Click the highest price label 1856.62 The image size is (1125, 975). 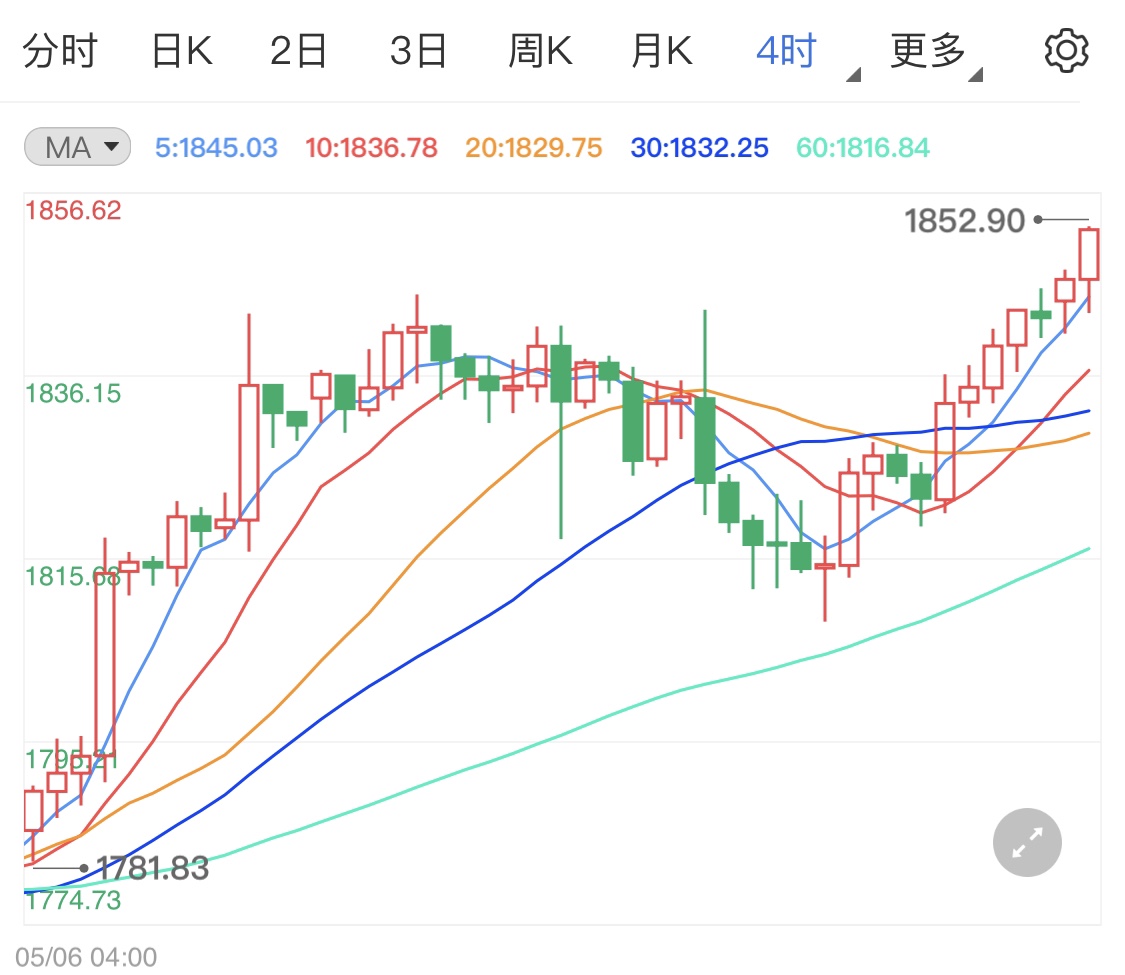click(72, 210)
